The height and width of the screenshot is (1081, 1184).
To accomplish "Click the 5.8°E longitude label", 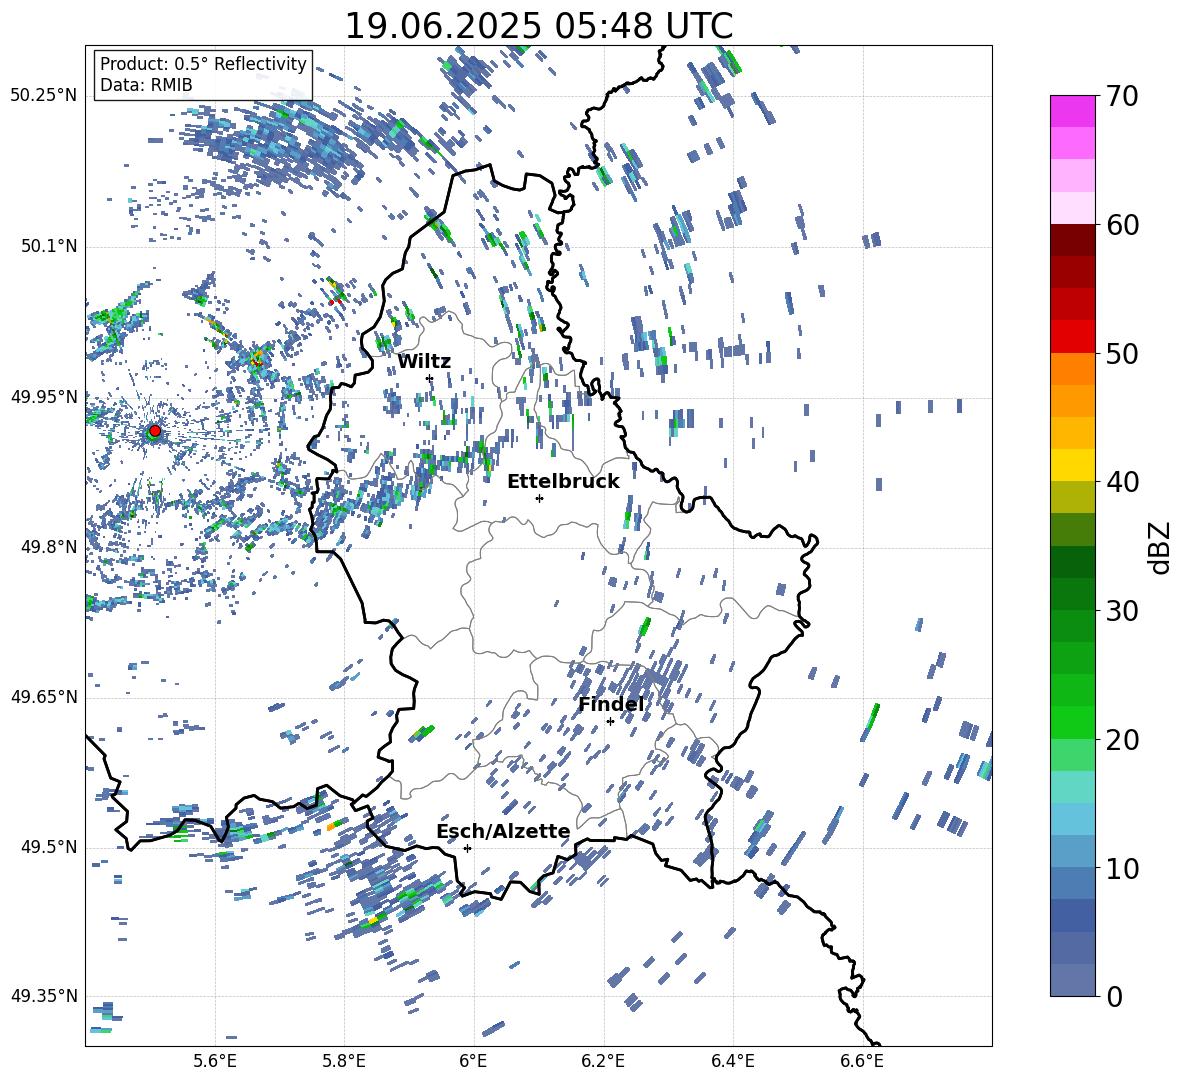I will [x=344, y=1061].
